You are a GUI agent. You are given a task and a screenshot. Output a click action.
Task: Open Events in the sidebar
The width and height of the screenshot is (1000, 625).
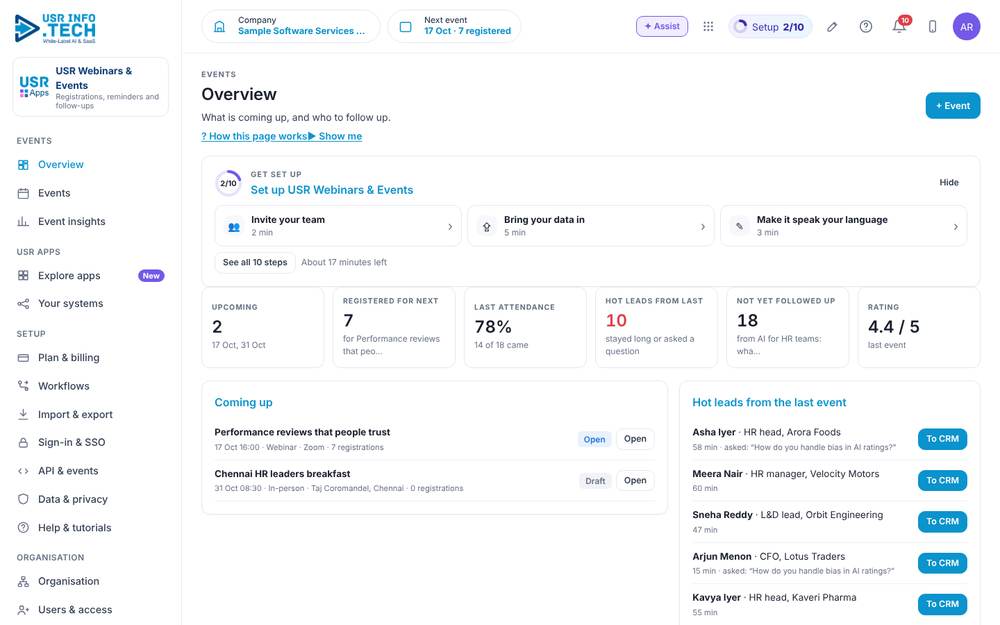click(91, 193)
